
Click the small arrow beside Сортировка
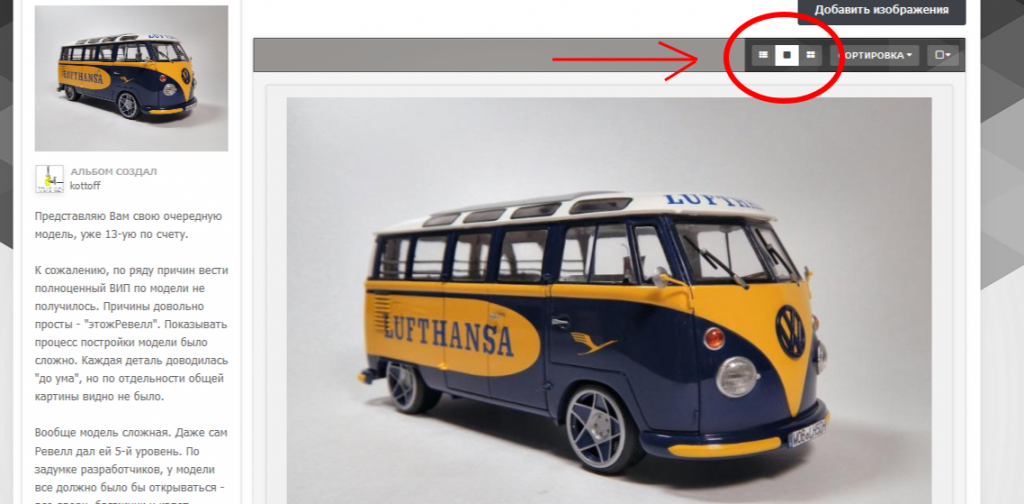pos(909,55)
